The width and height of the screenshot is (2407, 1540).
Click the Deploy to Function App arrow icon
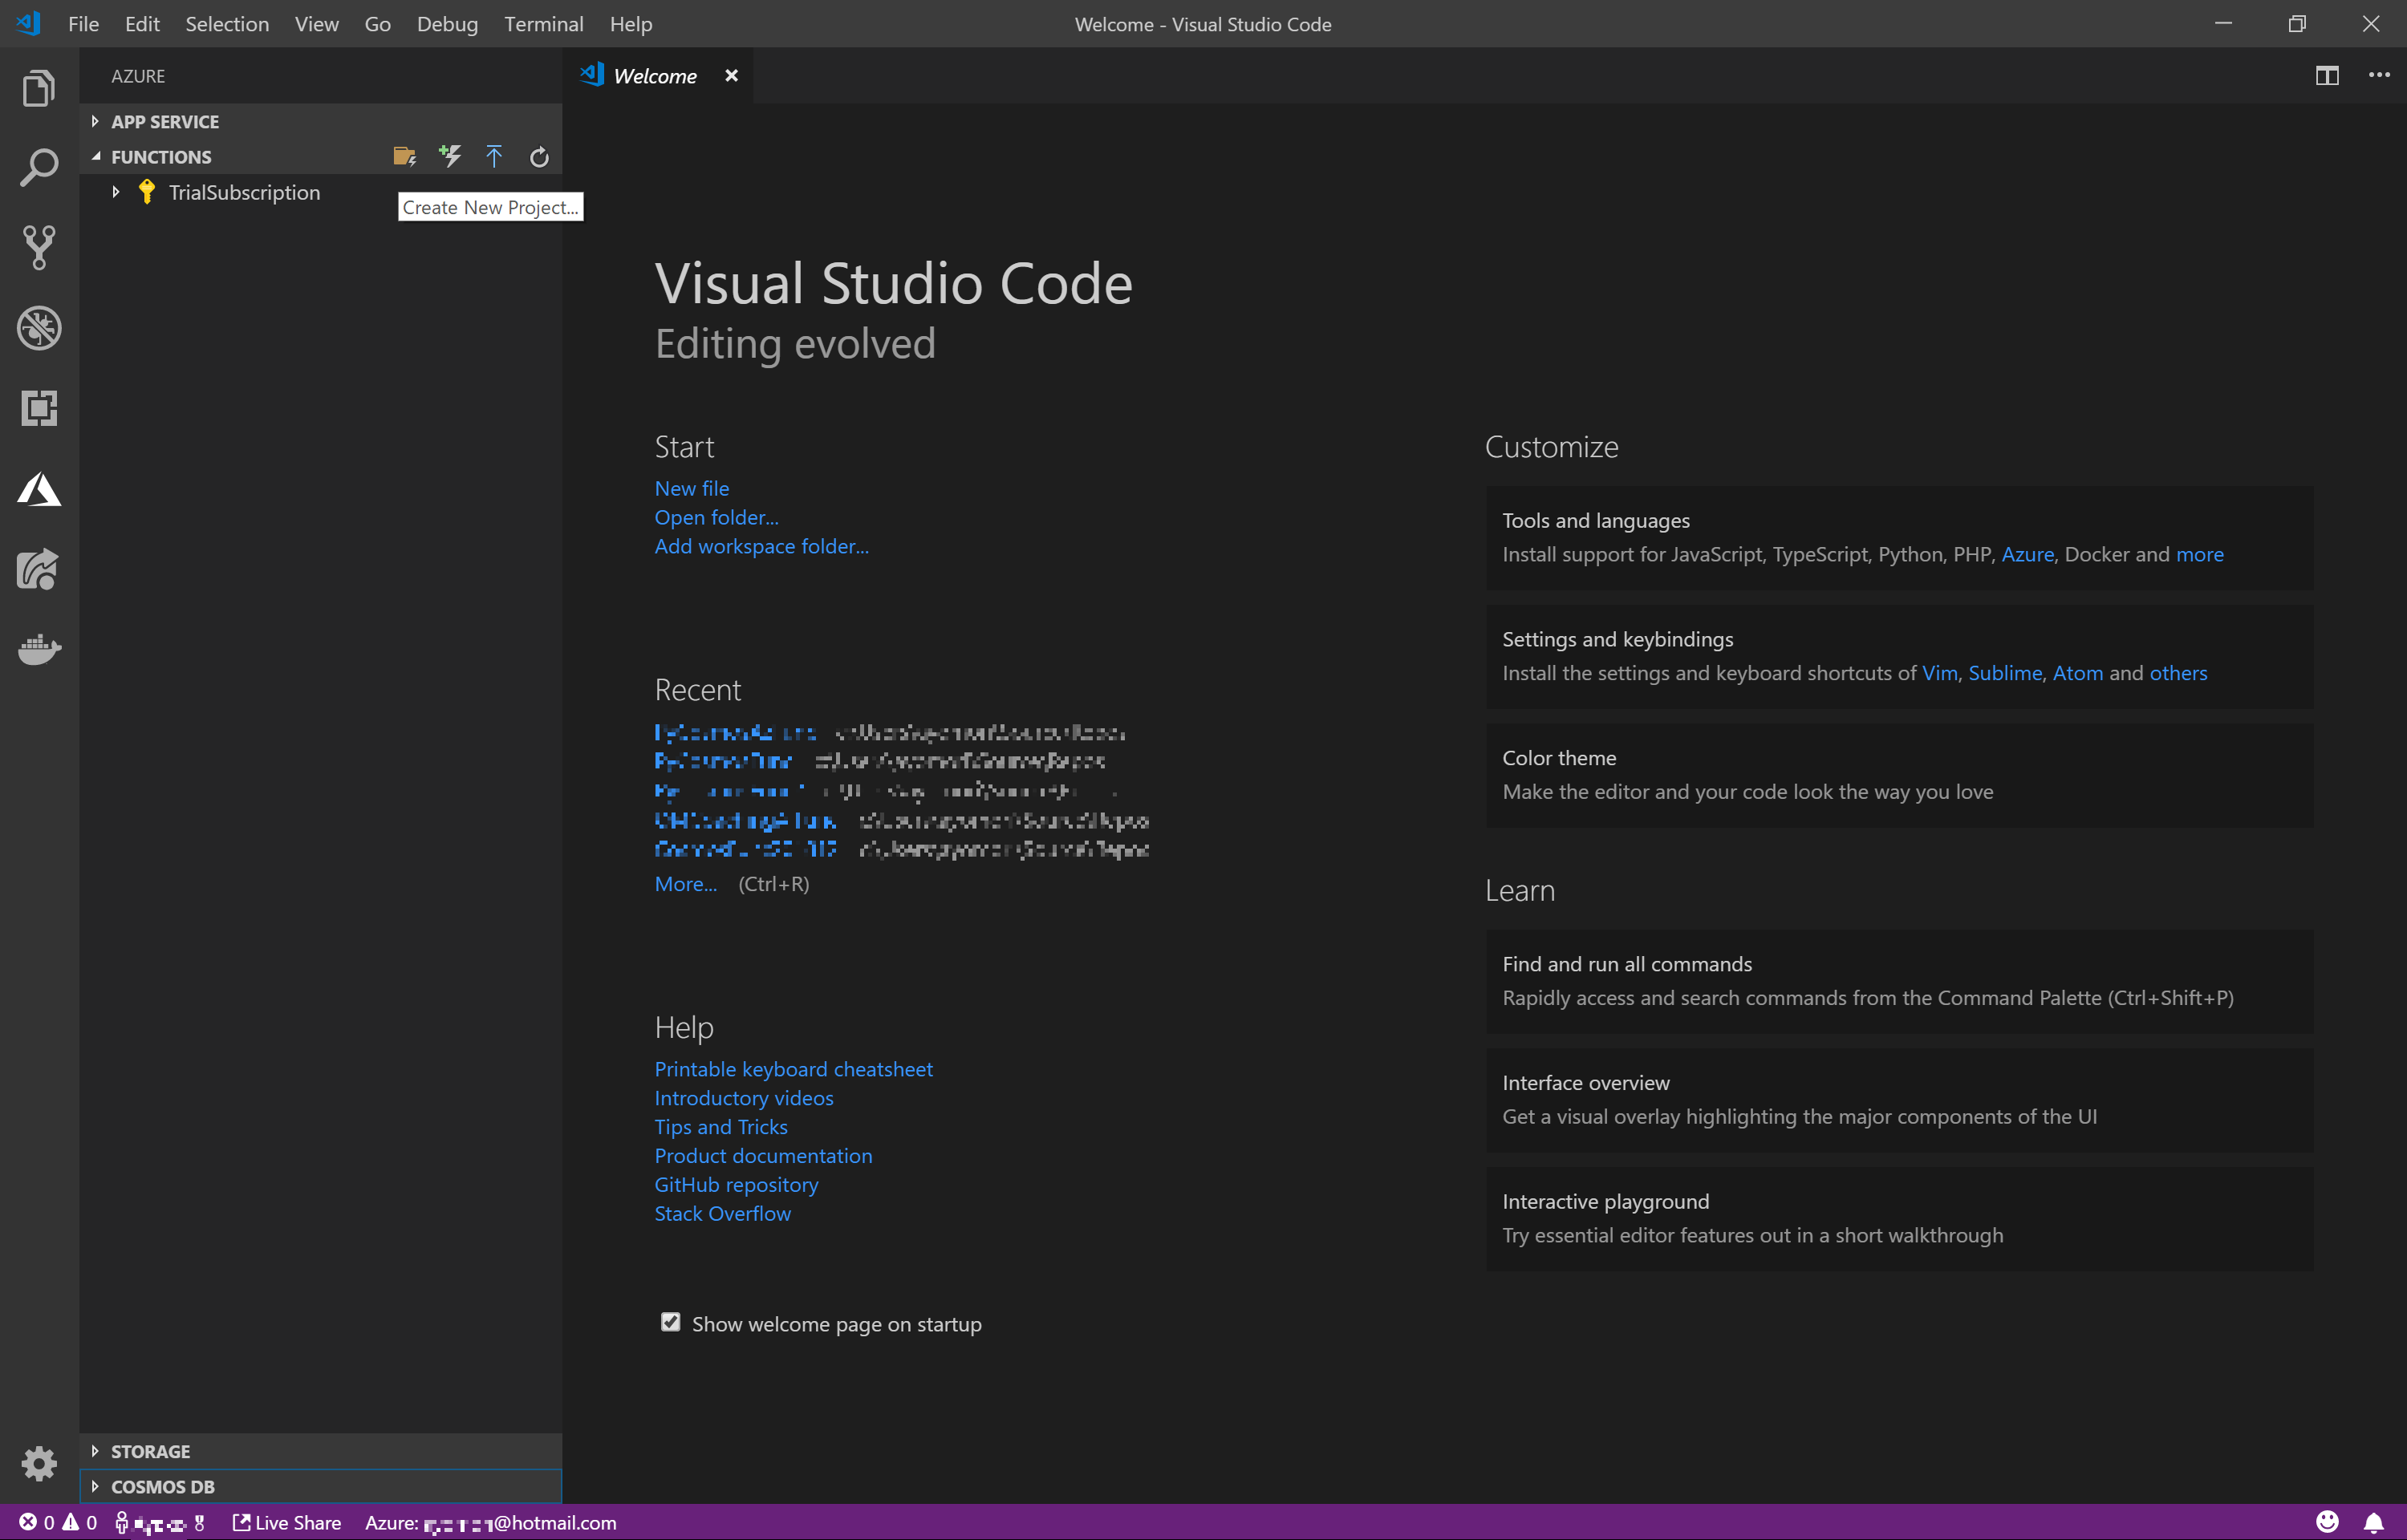pyautogui.click(x=494, y=156)
